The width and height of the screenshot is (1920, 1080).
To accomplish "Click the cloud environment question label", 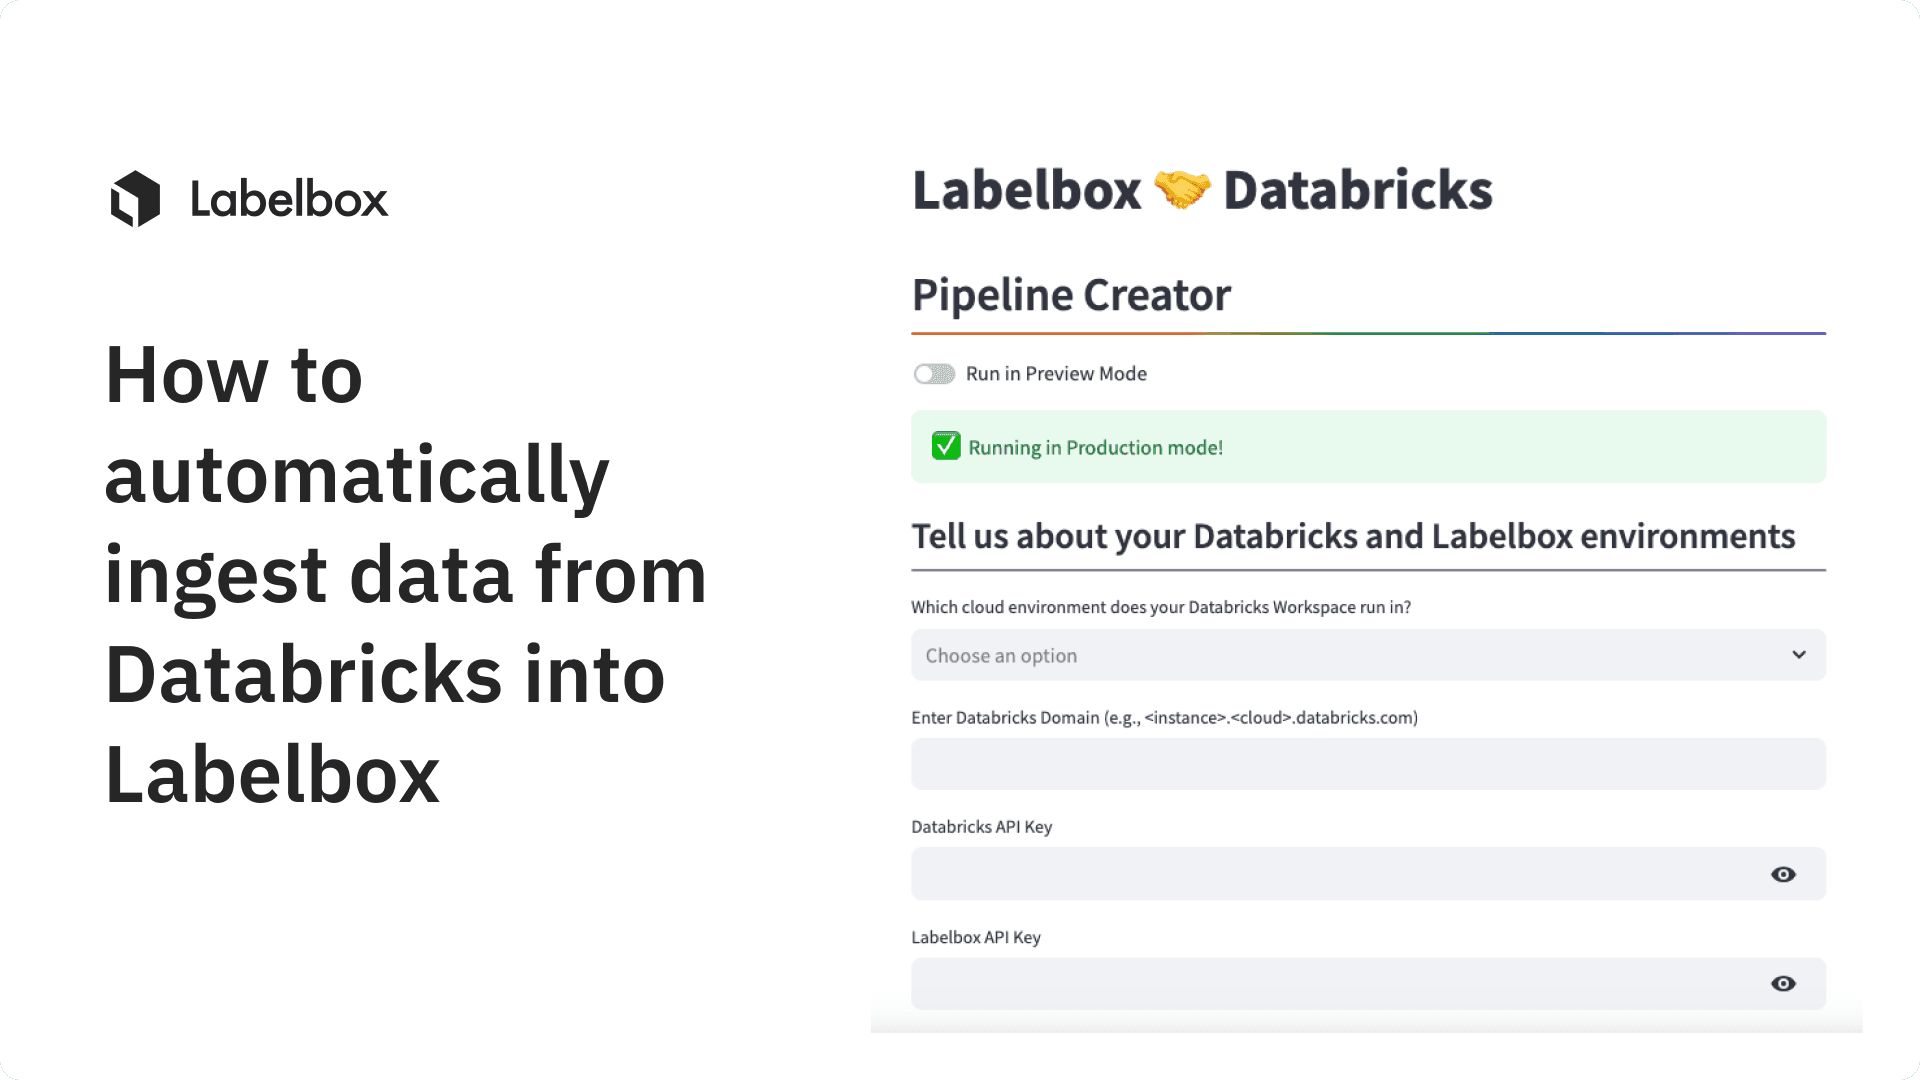I will pyautogui.click(x=1160, y=607).
